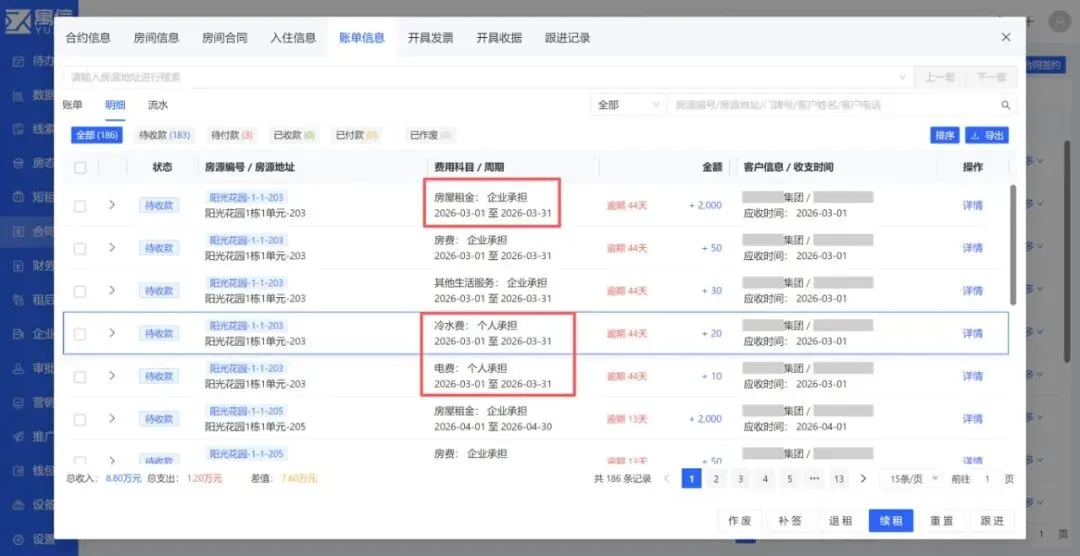Viewport: 1080px width, 556px height.
Task: Filter by 已付款 (0)
Action: pos(356,135)
